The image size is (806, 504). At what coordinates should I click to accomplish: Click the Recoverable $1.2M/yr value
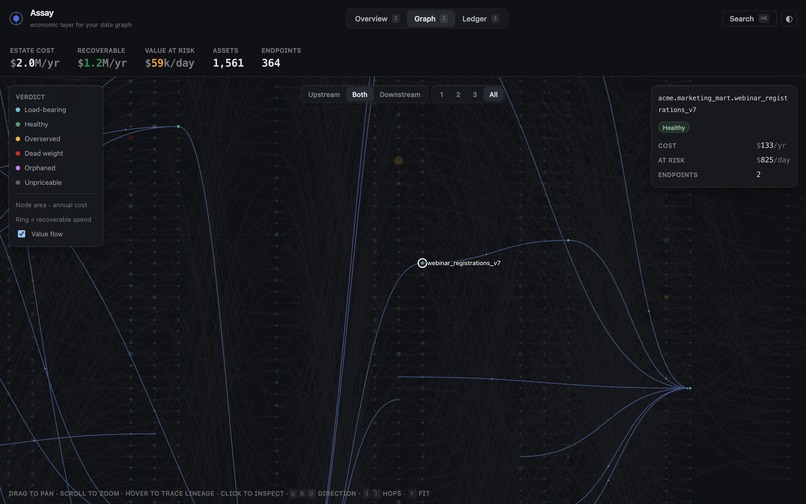102,63
